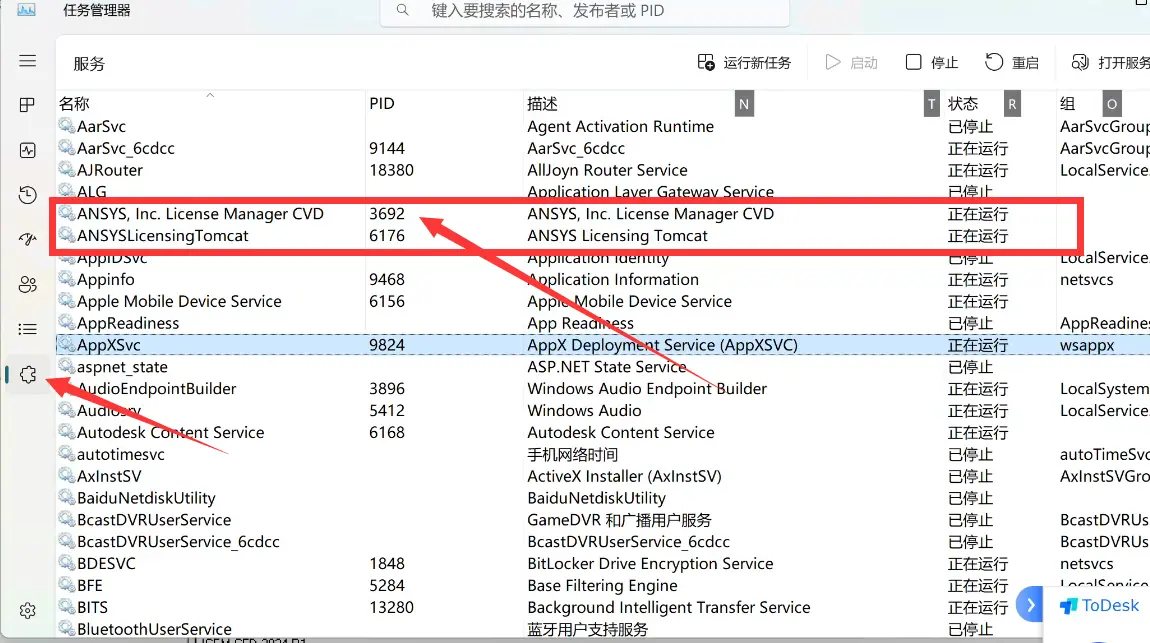Open the hamburger navigation menu

[27, 61]
